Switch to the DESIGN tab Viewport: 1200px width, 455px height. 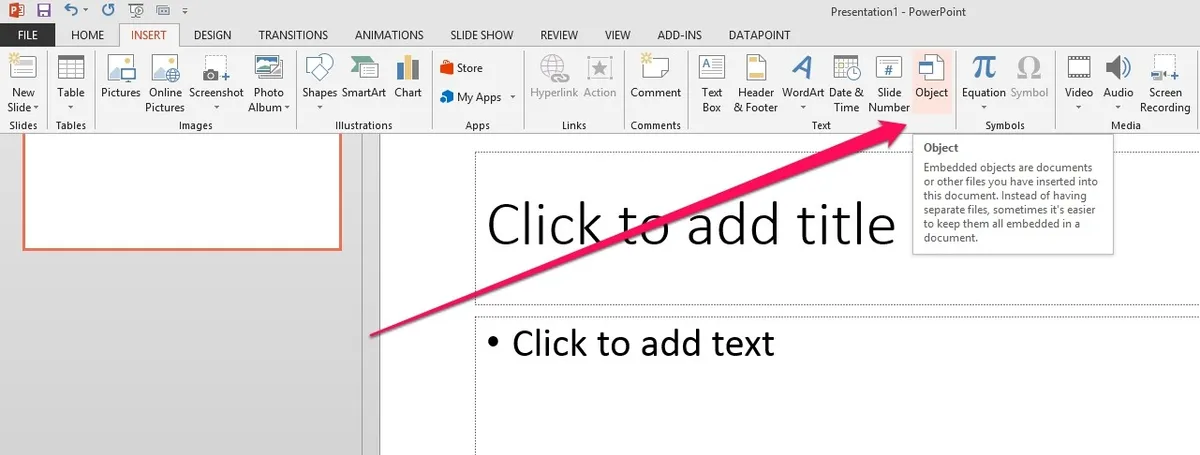coord(212,35)
